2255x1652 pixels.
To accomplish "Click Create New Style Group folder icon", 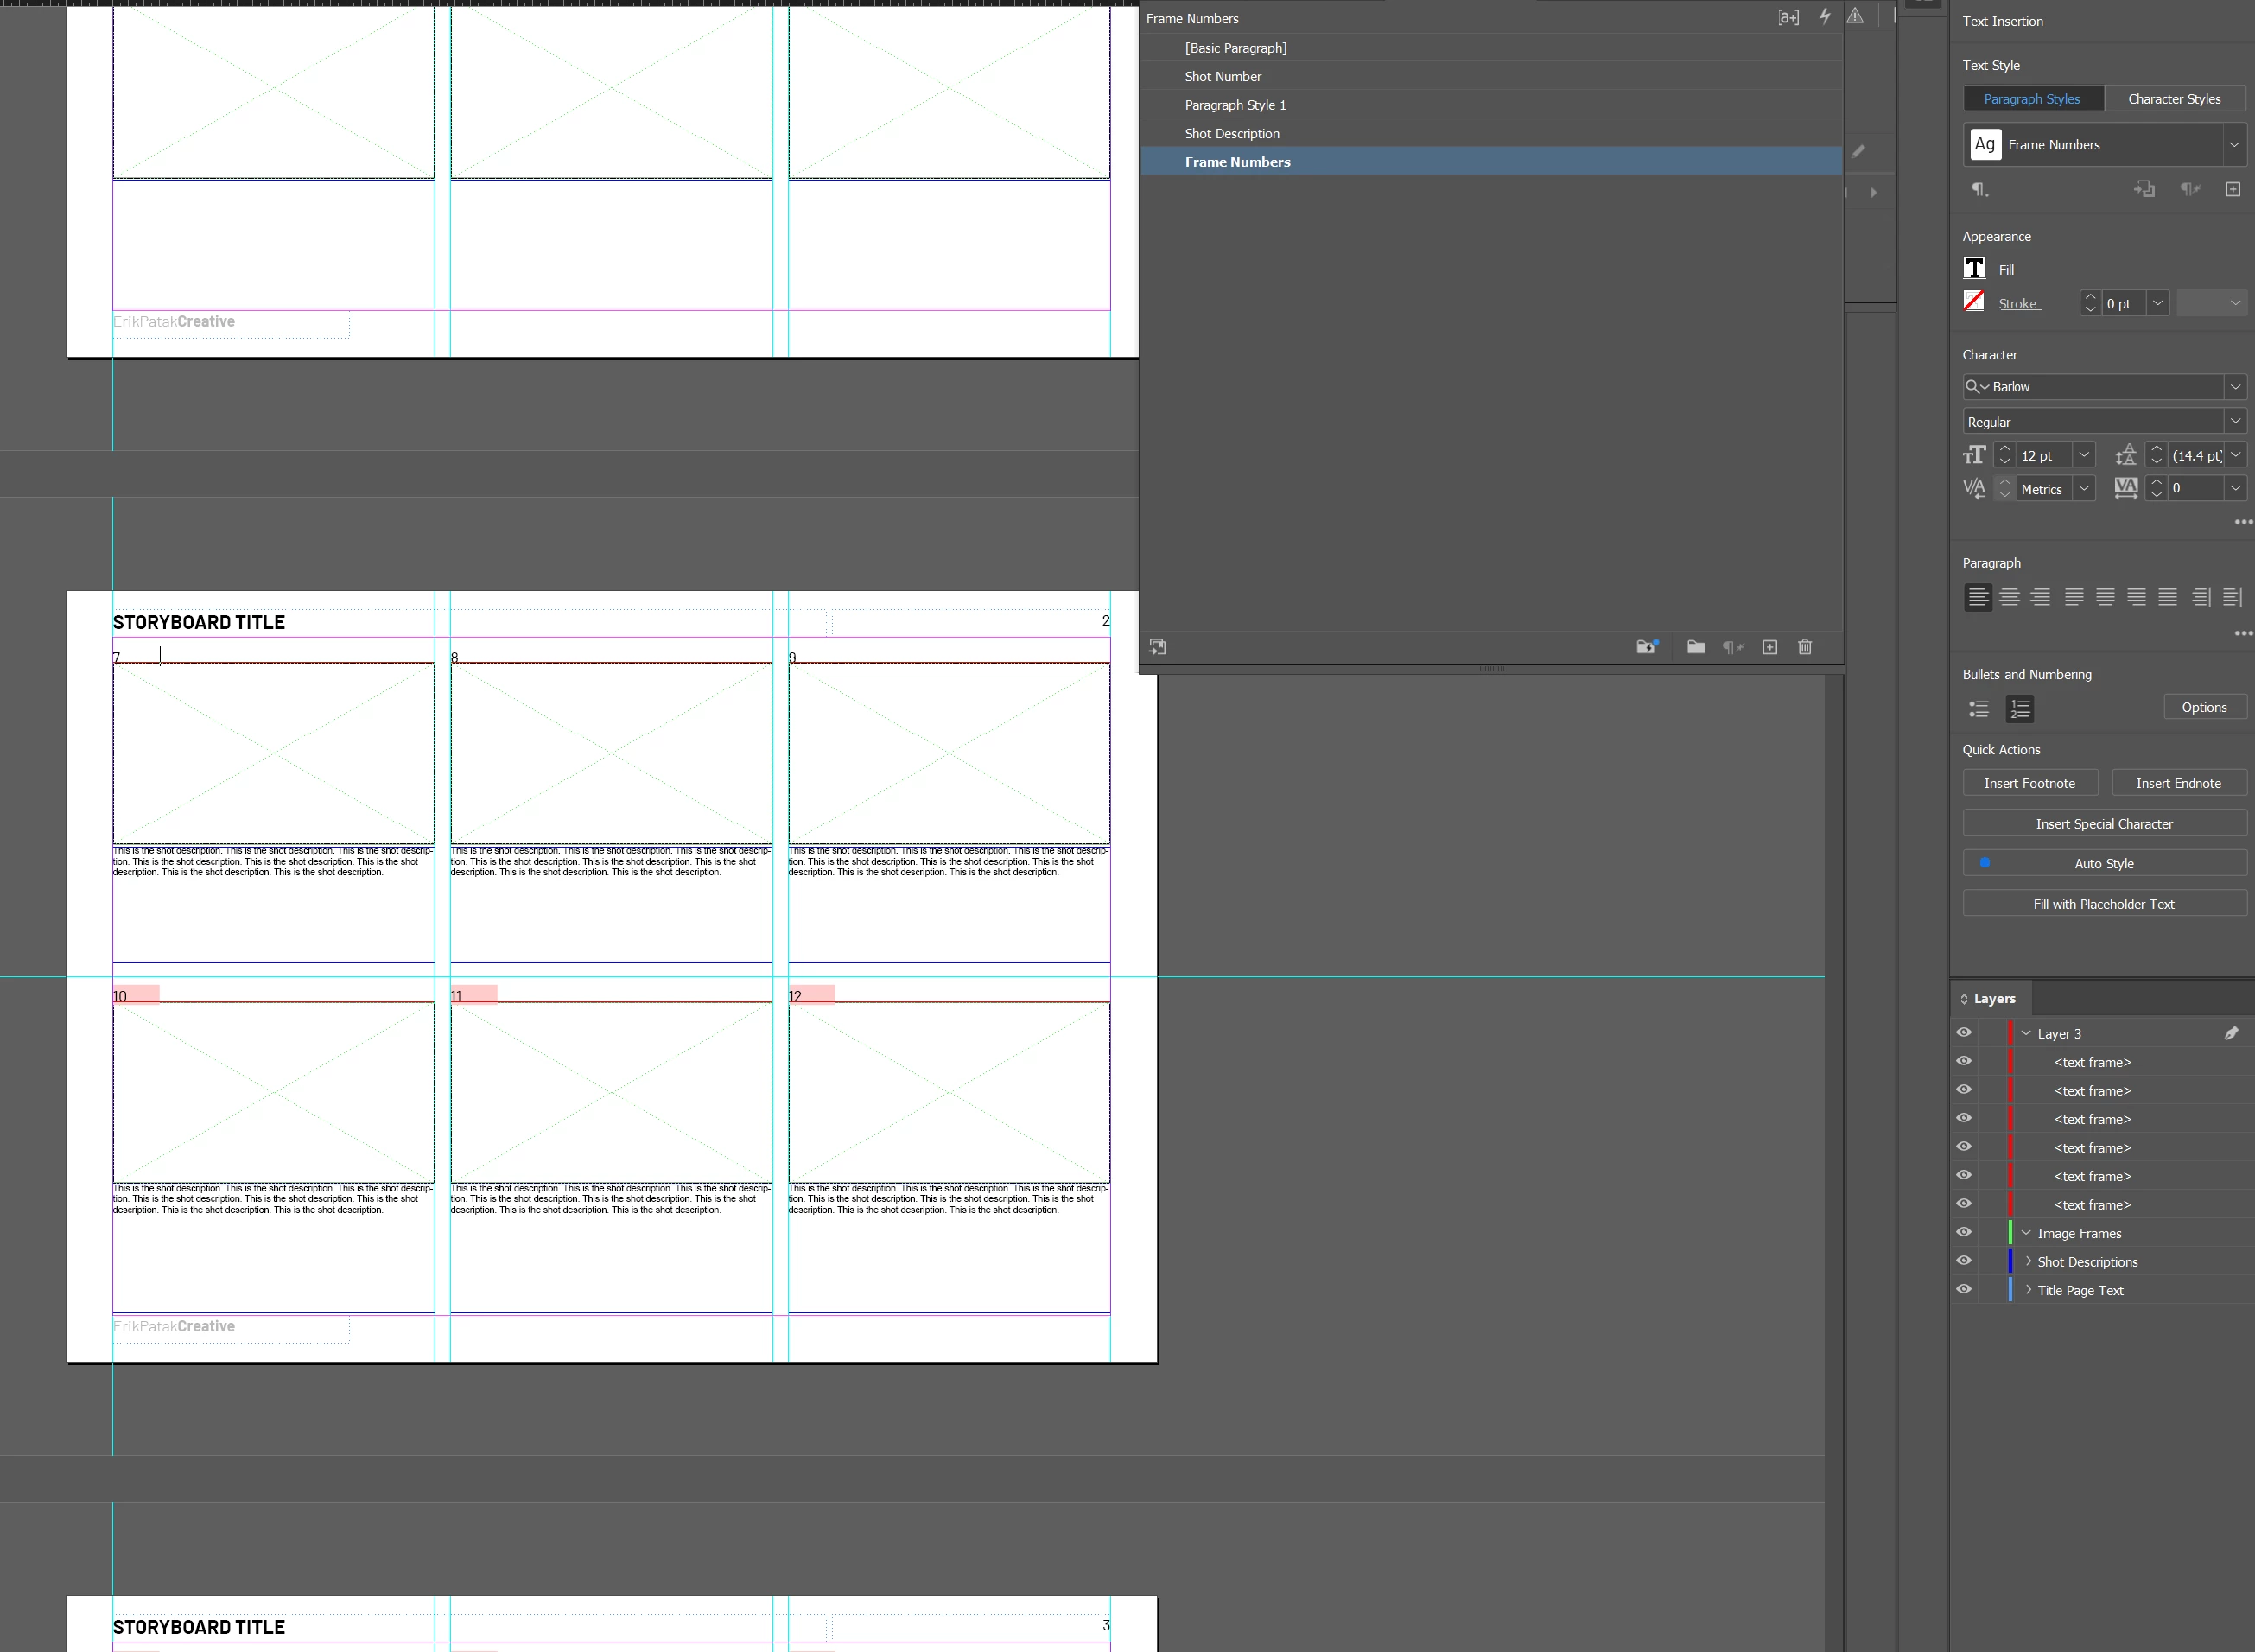I will pyautogui.click(x=1695, y=647).
